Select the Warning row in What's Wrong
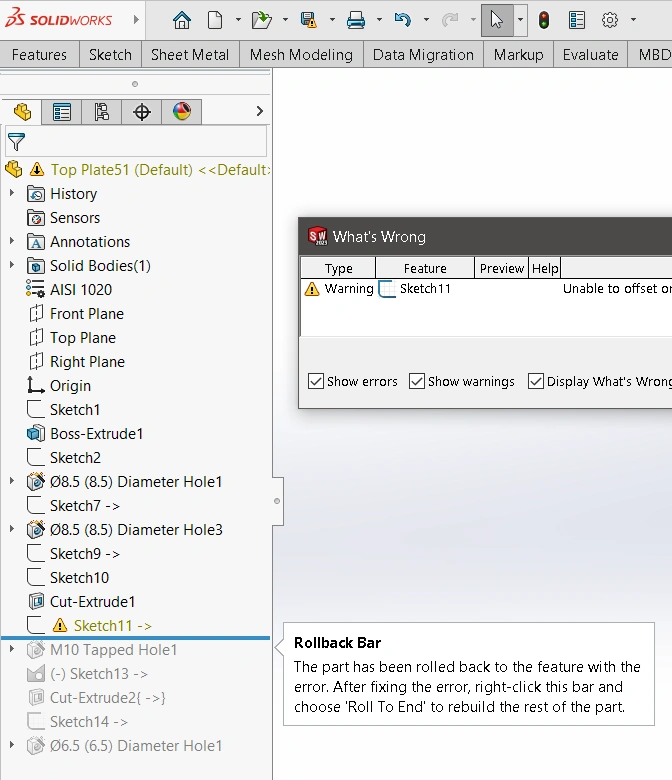672x780 pixels. (486, 289)
